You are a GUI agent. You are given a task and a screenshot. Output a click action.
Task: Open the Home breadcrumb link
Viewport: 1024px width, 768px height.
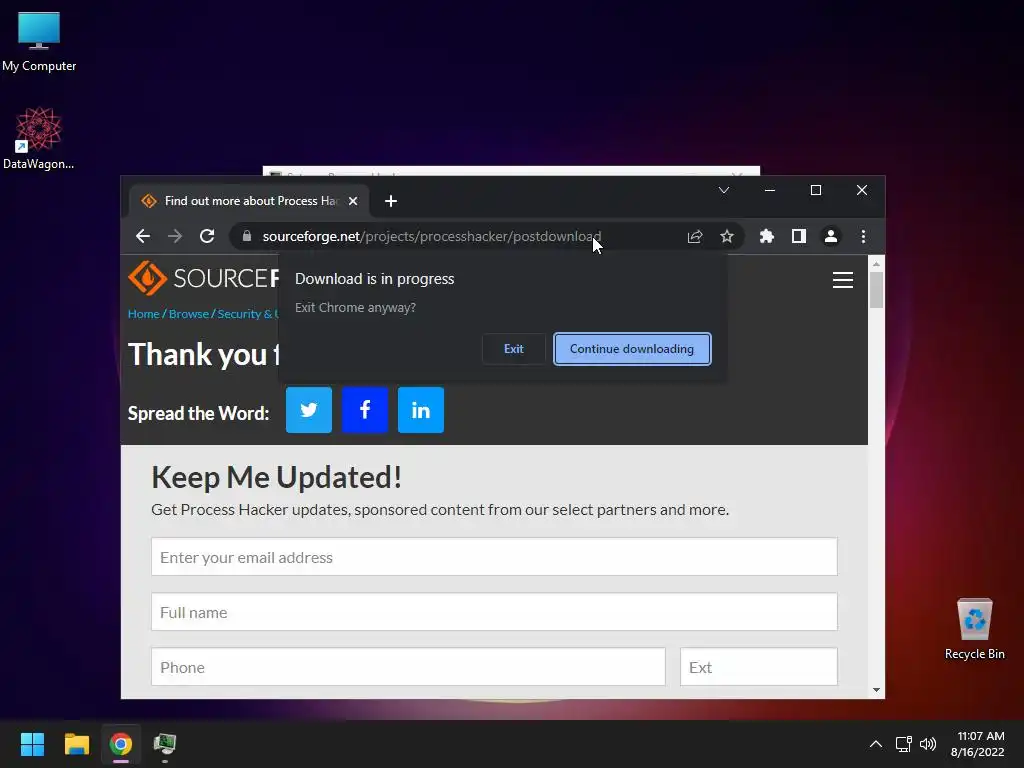point(144,314)
